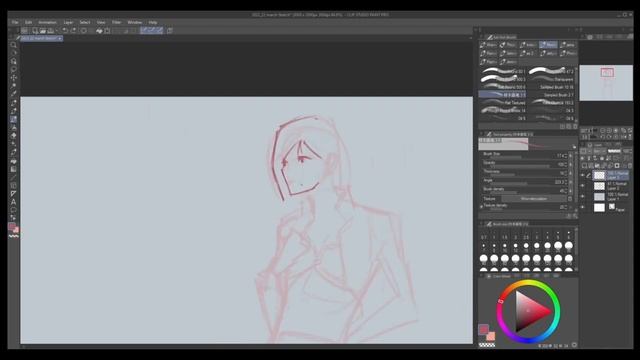Screen dimensions: 640x360
Task: Toggle visibility of the Paper layer
Action: tap(582, 207)
